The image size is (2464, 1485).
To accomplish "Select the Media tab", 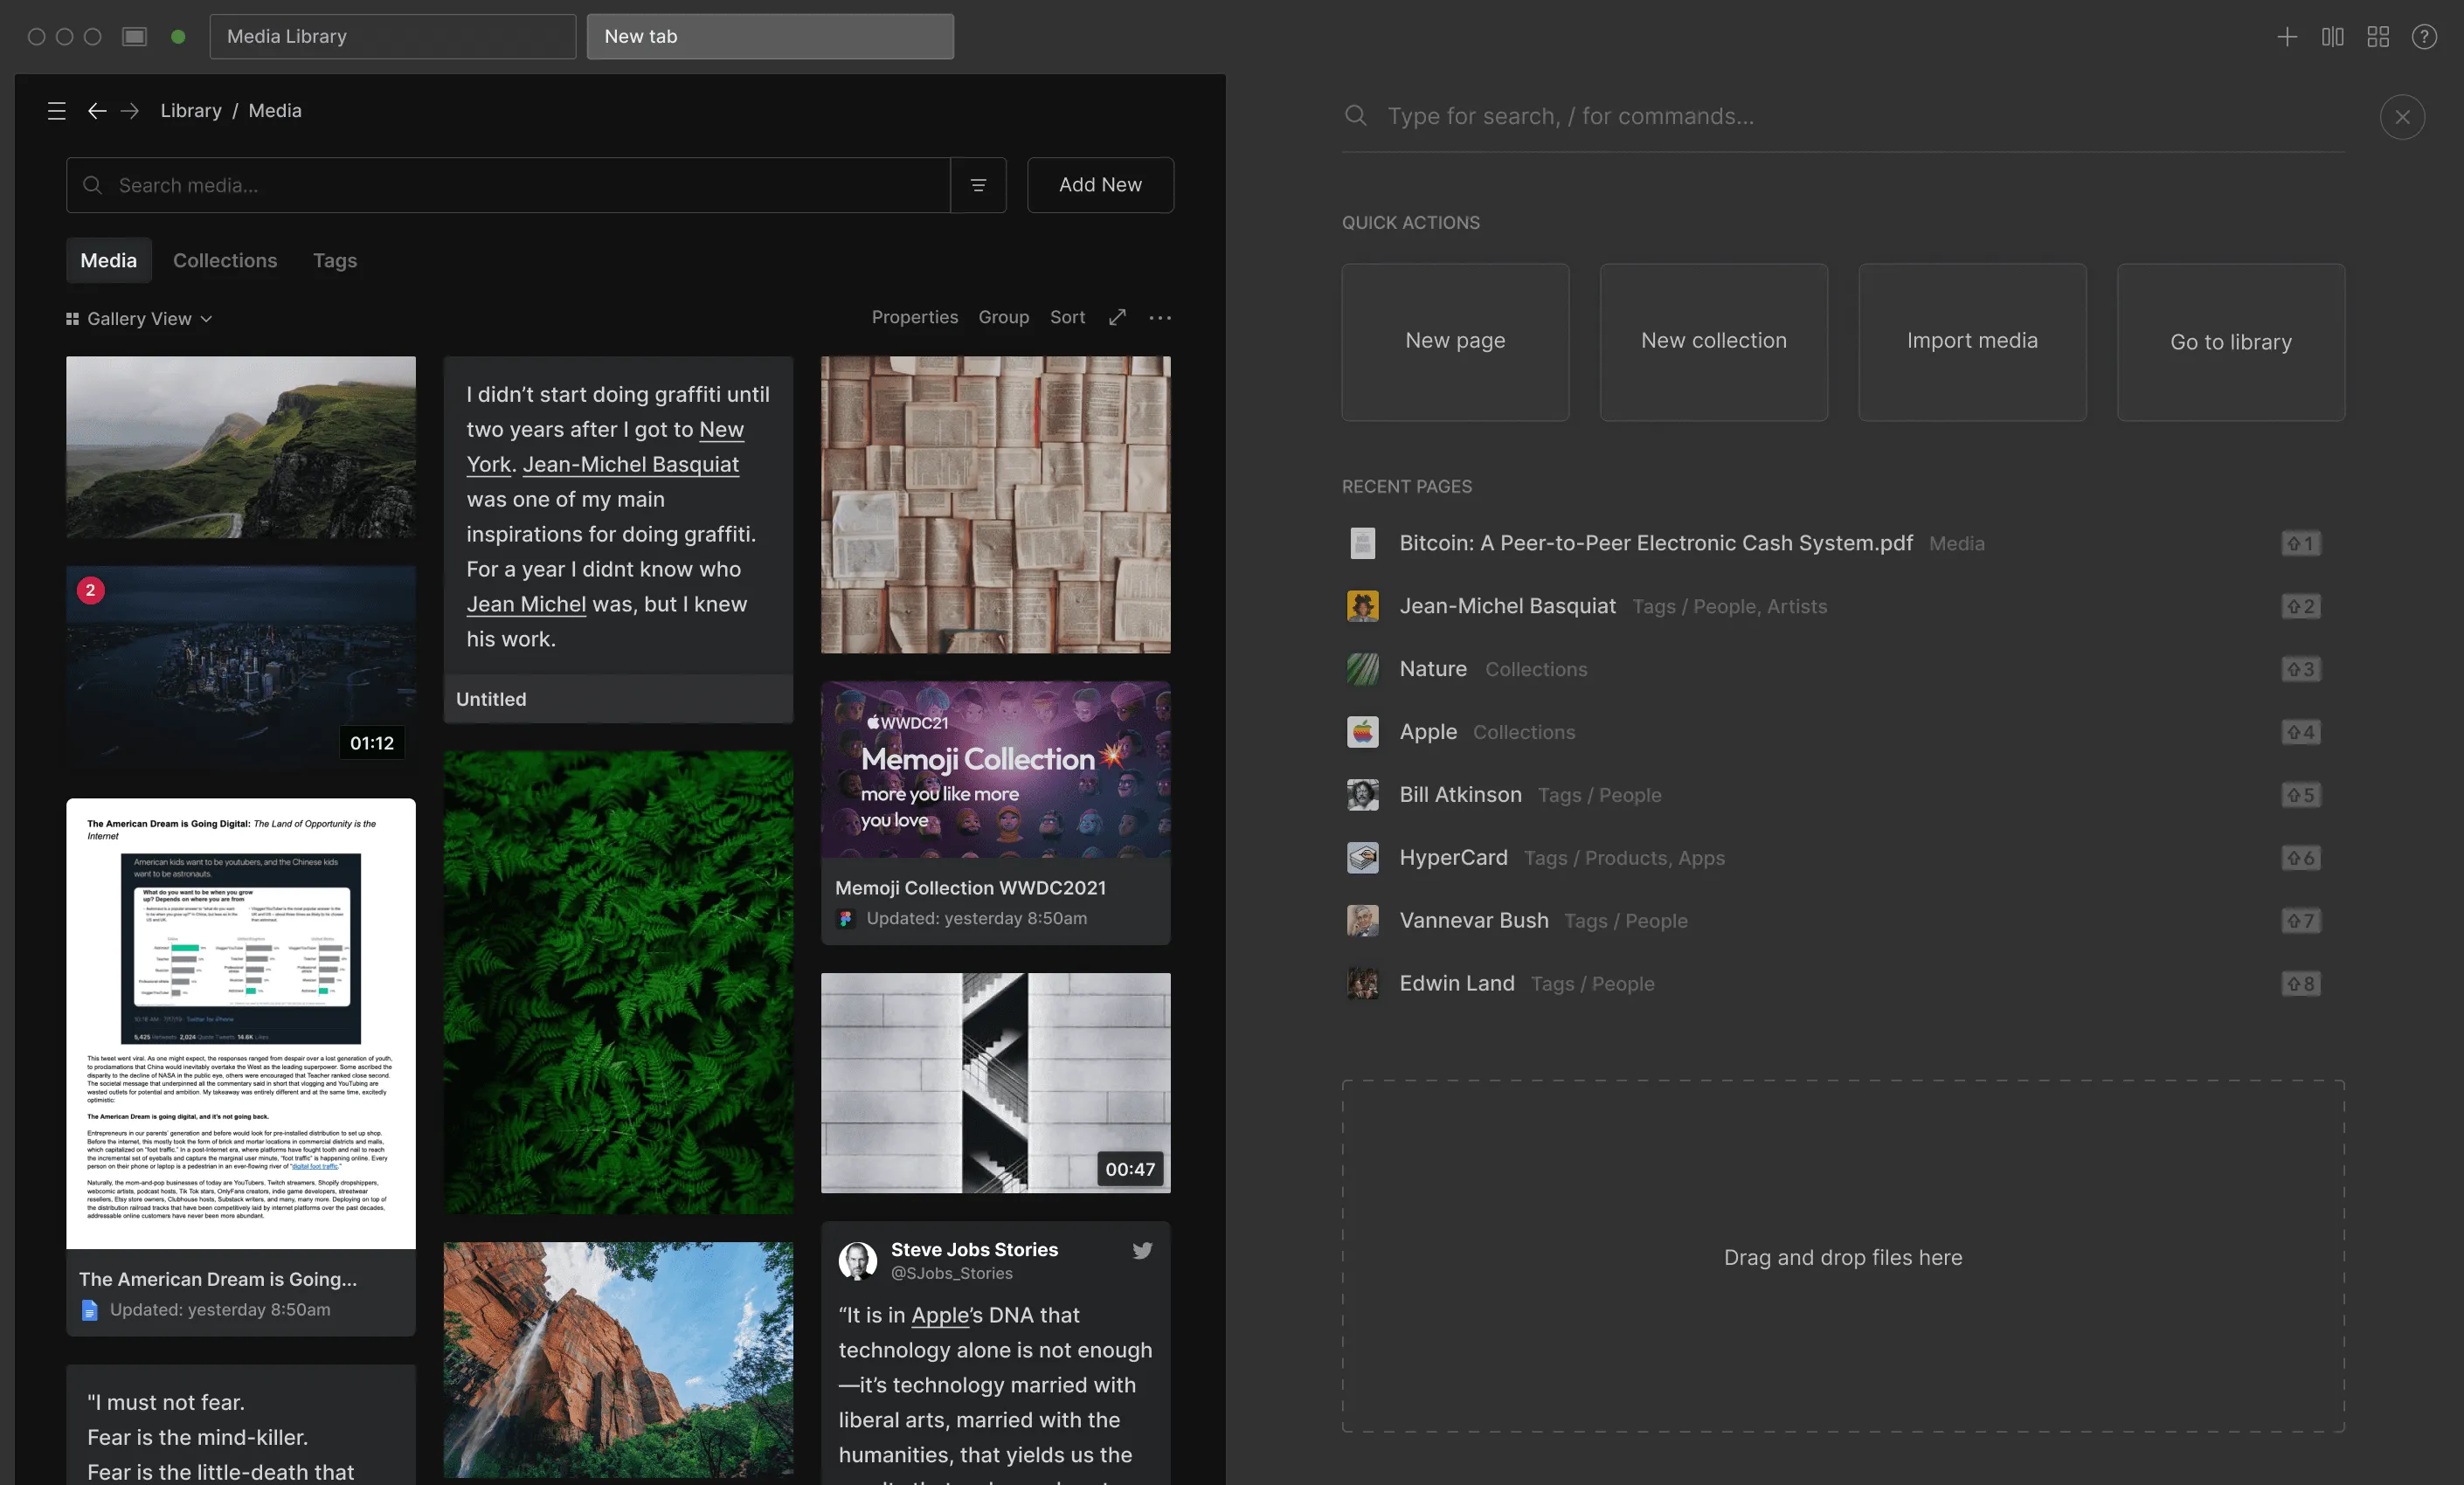I will (109, 260).
